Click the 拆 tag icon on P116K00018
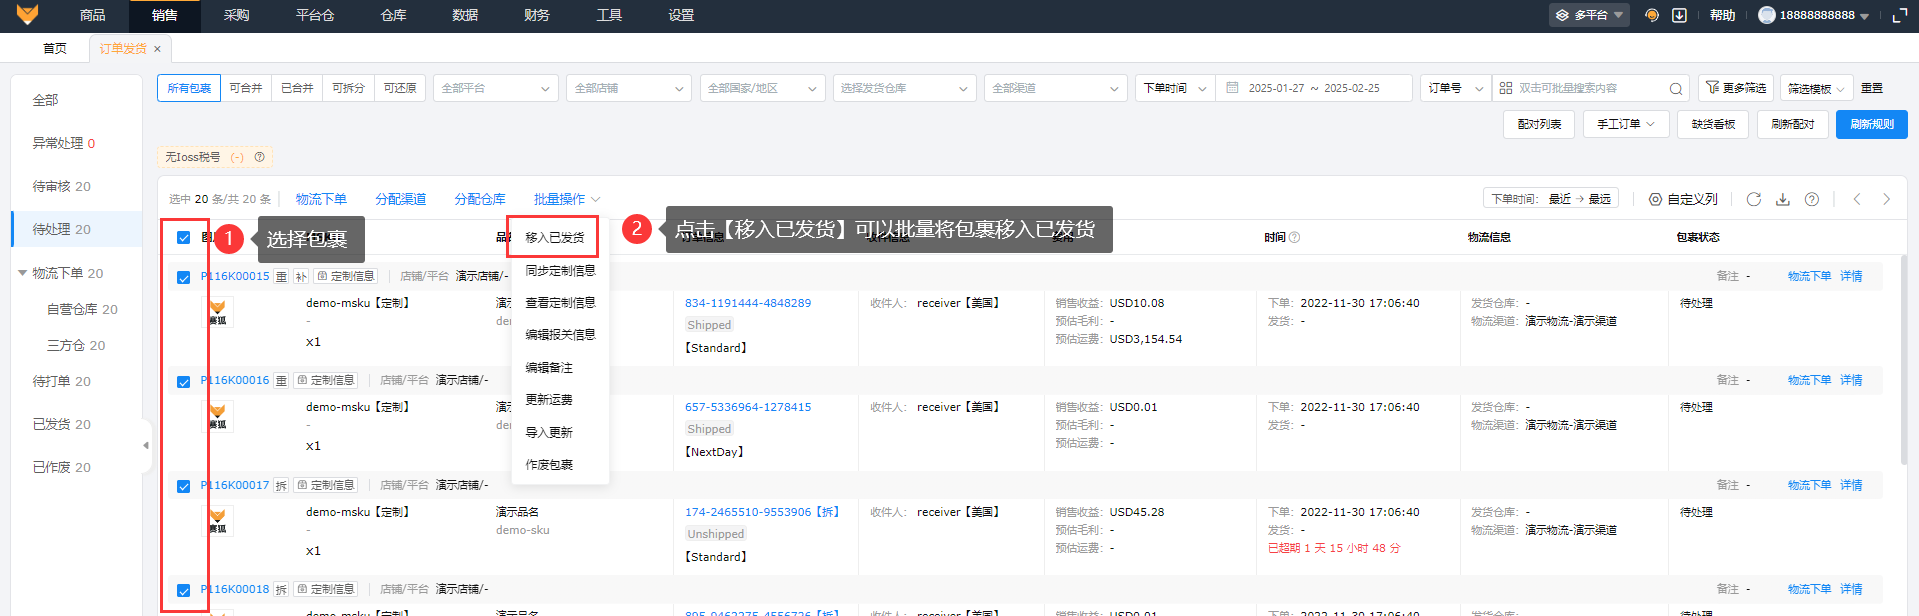1919x616 pixels. click(x=281, y=589)
